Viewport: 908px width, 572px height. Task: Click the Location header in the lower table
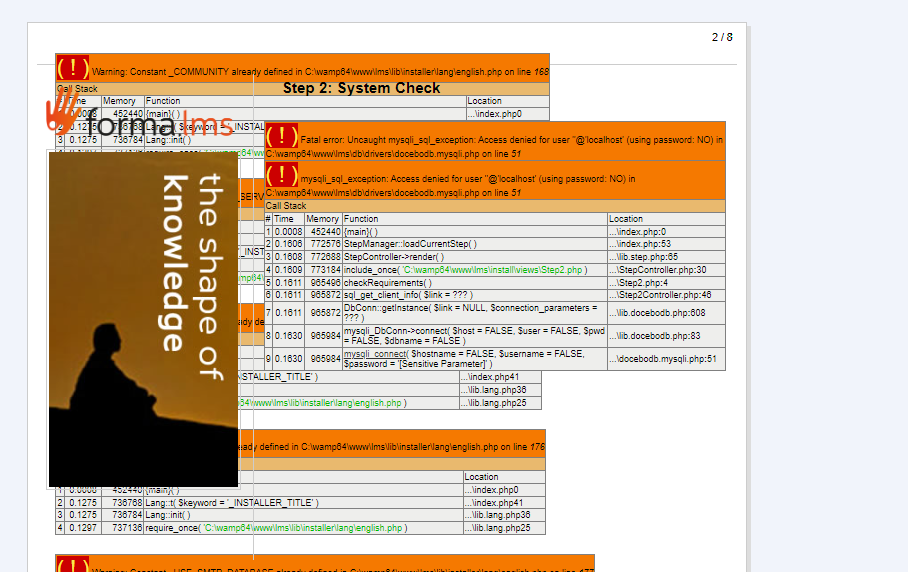pyautogui.click(x=481, y=477)
